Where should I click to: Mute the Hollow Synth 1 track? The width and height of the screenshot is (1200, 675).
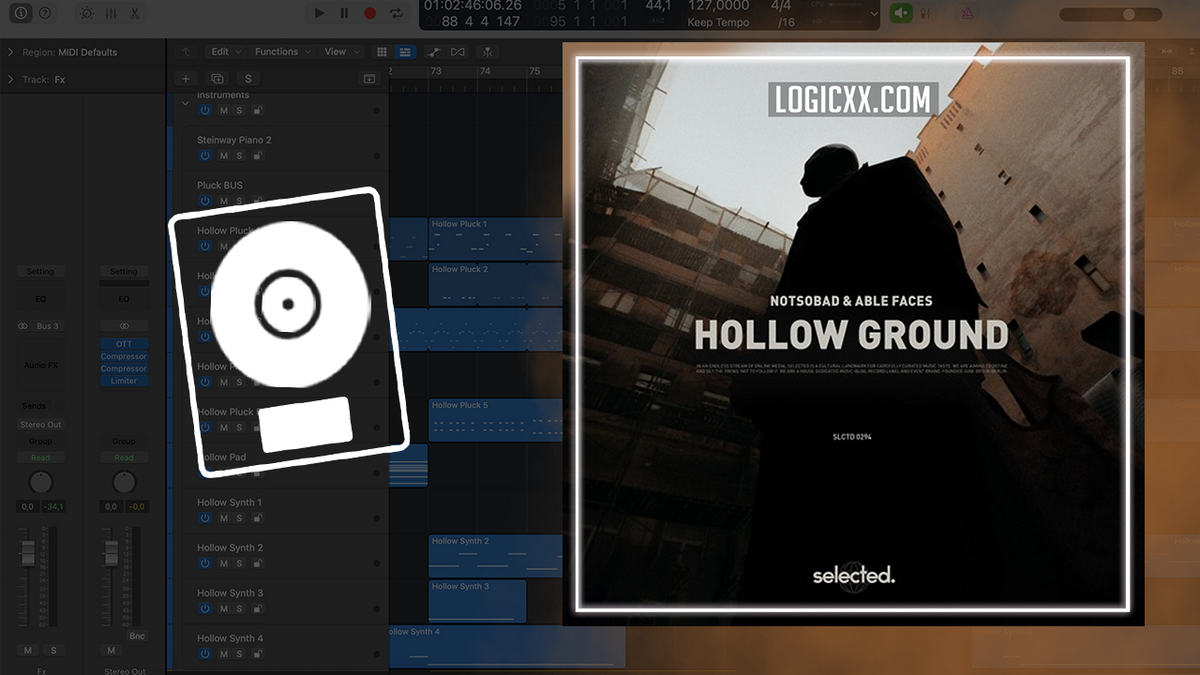(x=222, y=518)
